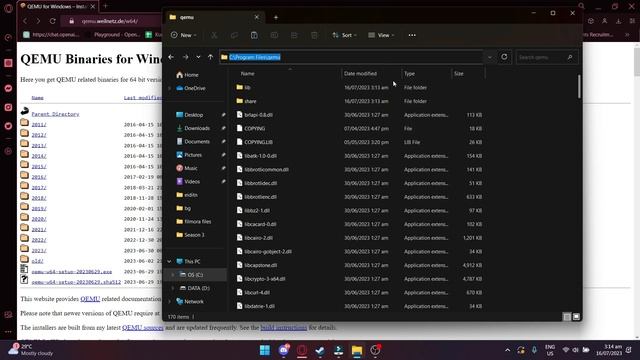Go back with Explorer back arrow
Screen dimensions: 640x360
[171, 57]
